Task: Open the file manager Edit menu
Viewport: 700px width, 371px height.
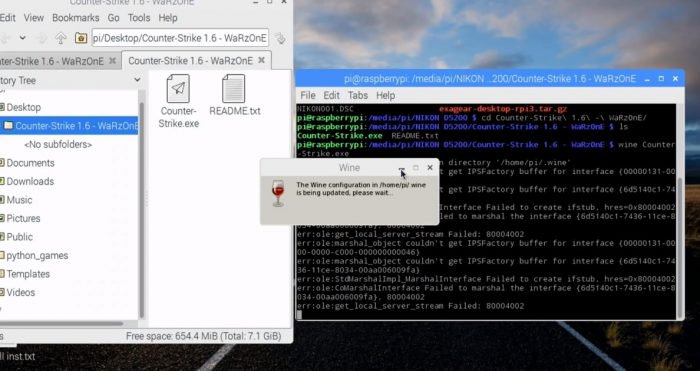Action: (x=8, y=18)
